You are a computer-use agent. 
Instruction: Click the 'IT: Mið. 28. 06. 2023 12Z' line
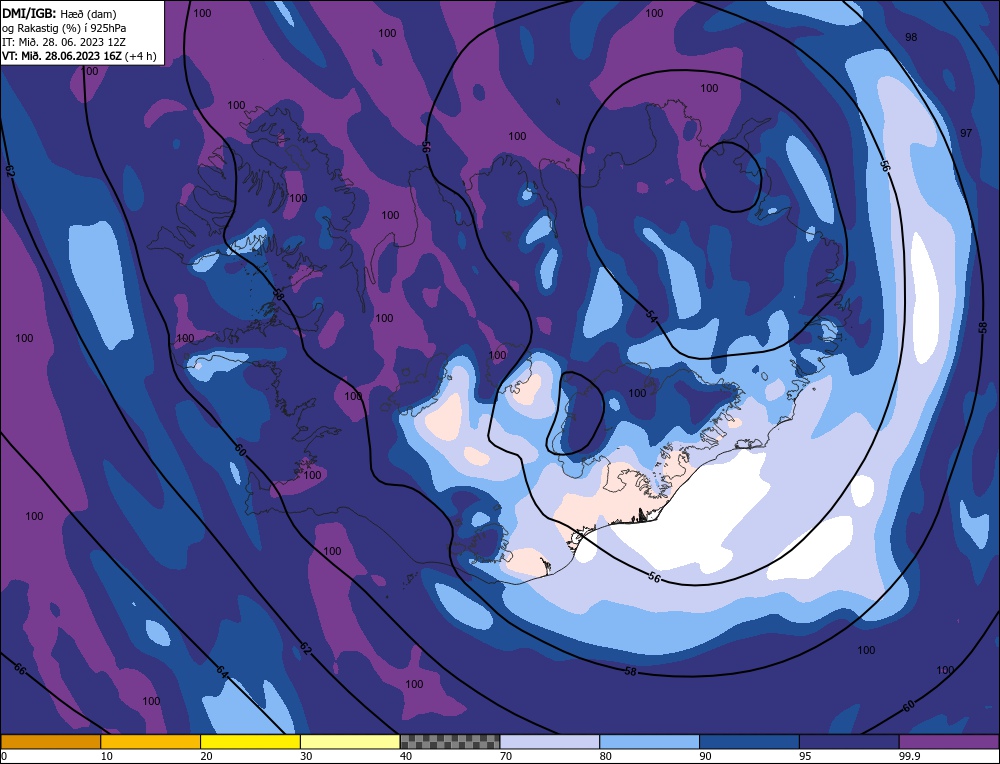click(x=64, y=42)
